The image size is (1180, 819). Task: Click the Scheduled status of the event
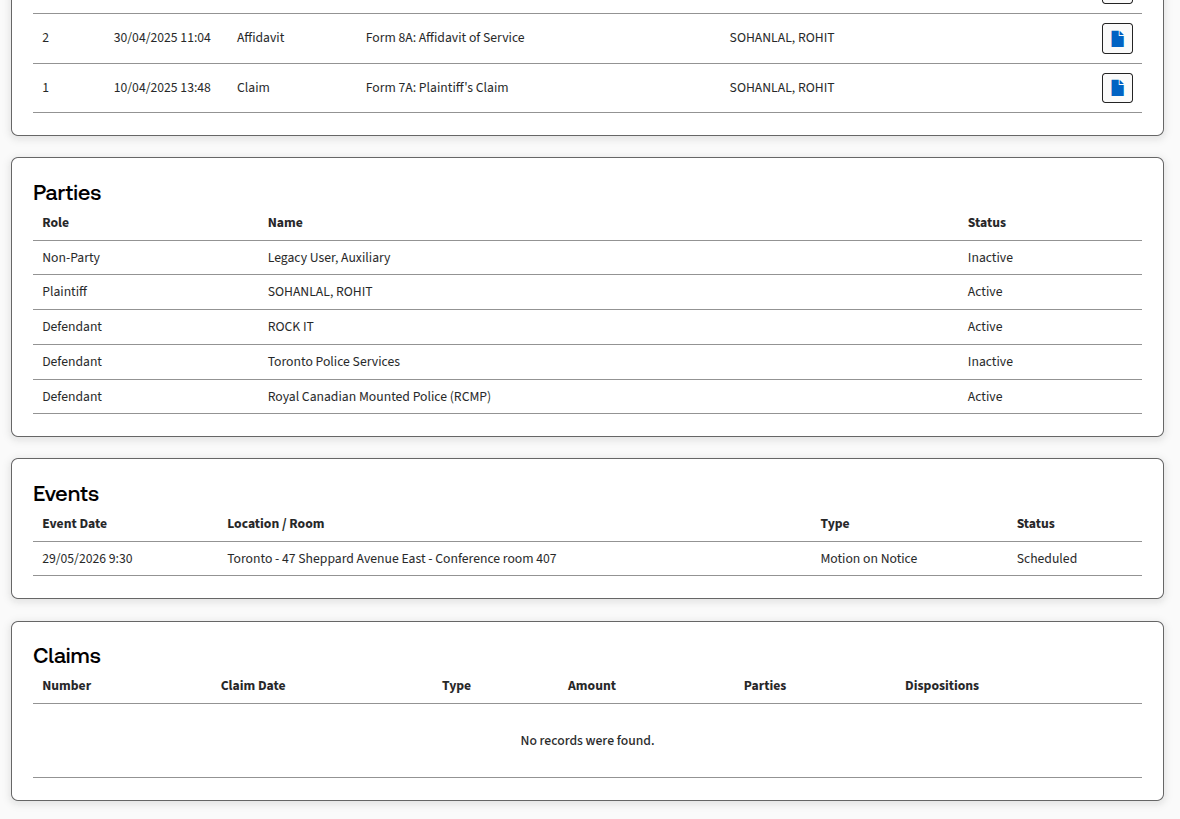[x=1047, y=559]
